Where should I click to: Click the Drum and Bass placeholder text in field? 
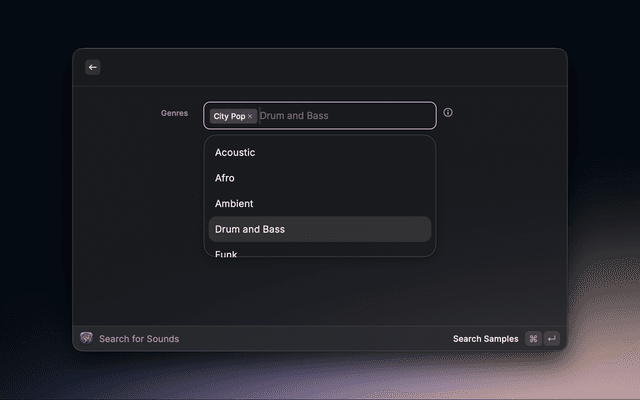[294, 116]
